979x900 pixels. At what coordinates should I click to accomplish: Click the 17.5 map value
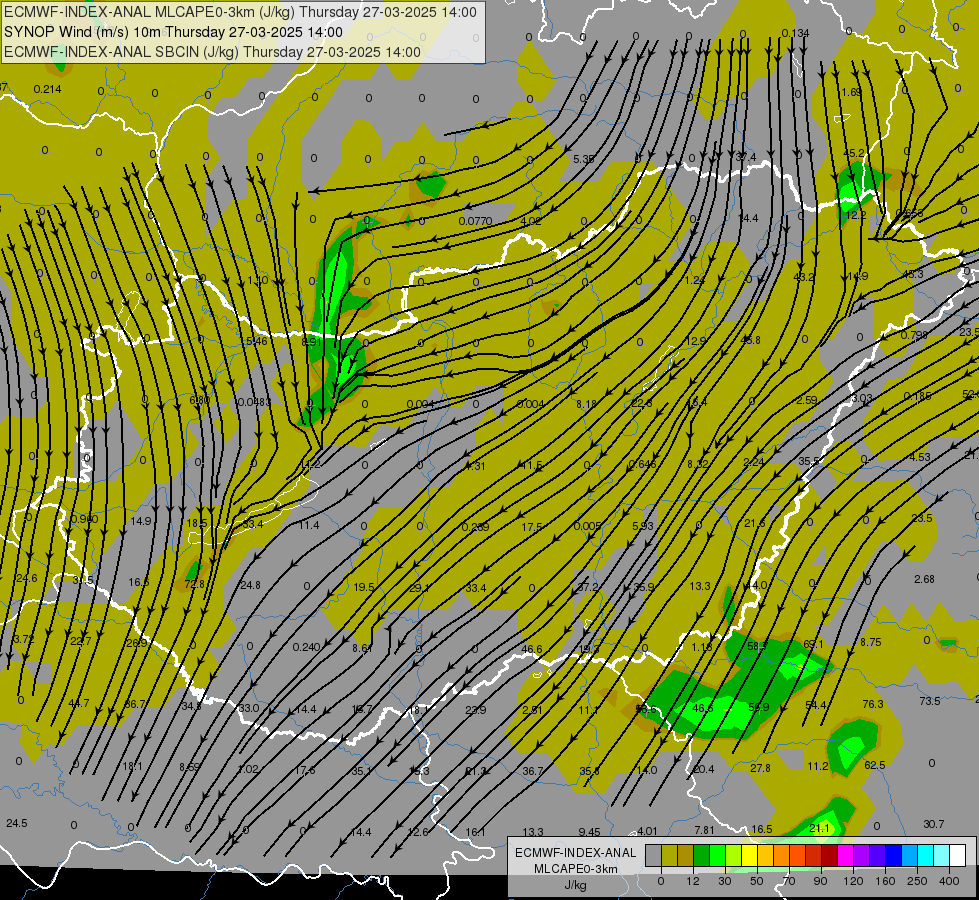coord(531,527)
